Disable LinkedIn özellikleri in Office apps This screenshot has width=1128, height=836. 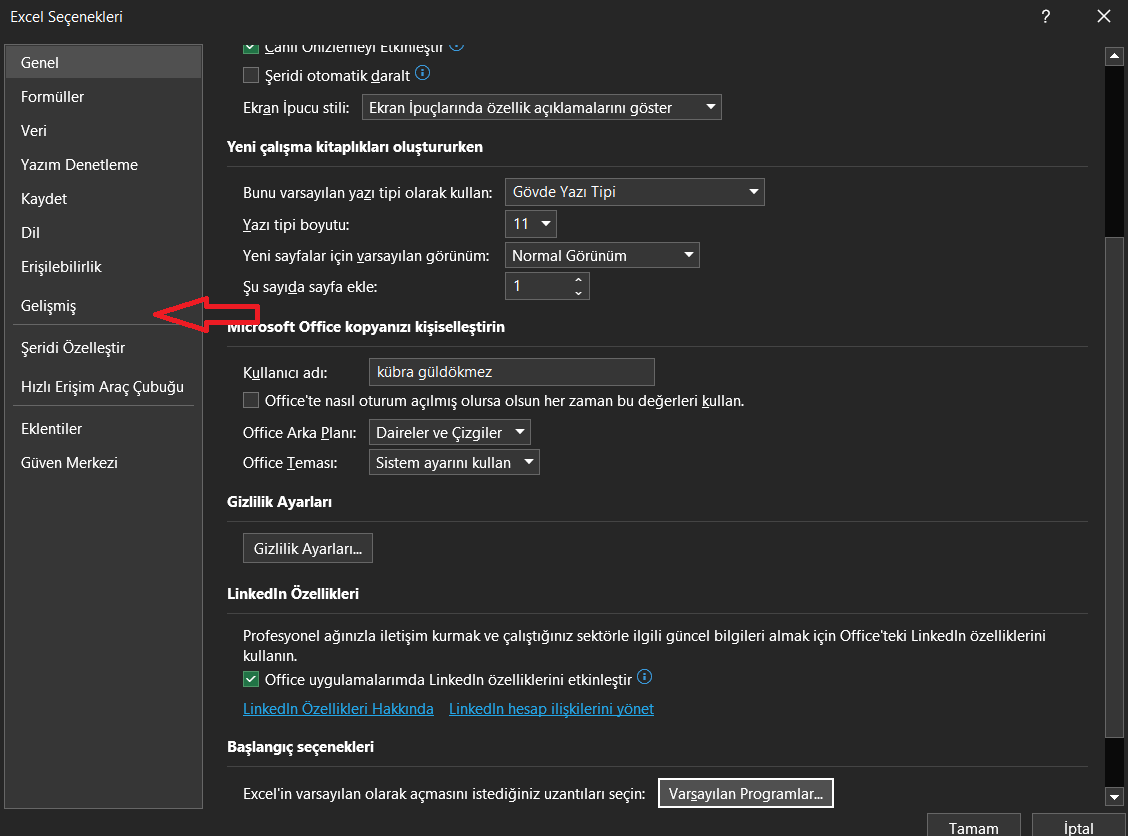click(251, 679)
